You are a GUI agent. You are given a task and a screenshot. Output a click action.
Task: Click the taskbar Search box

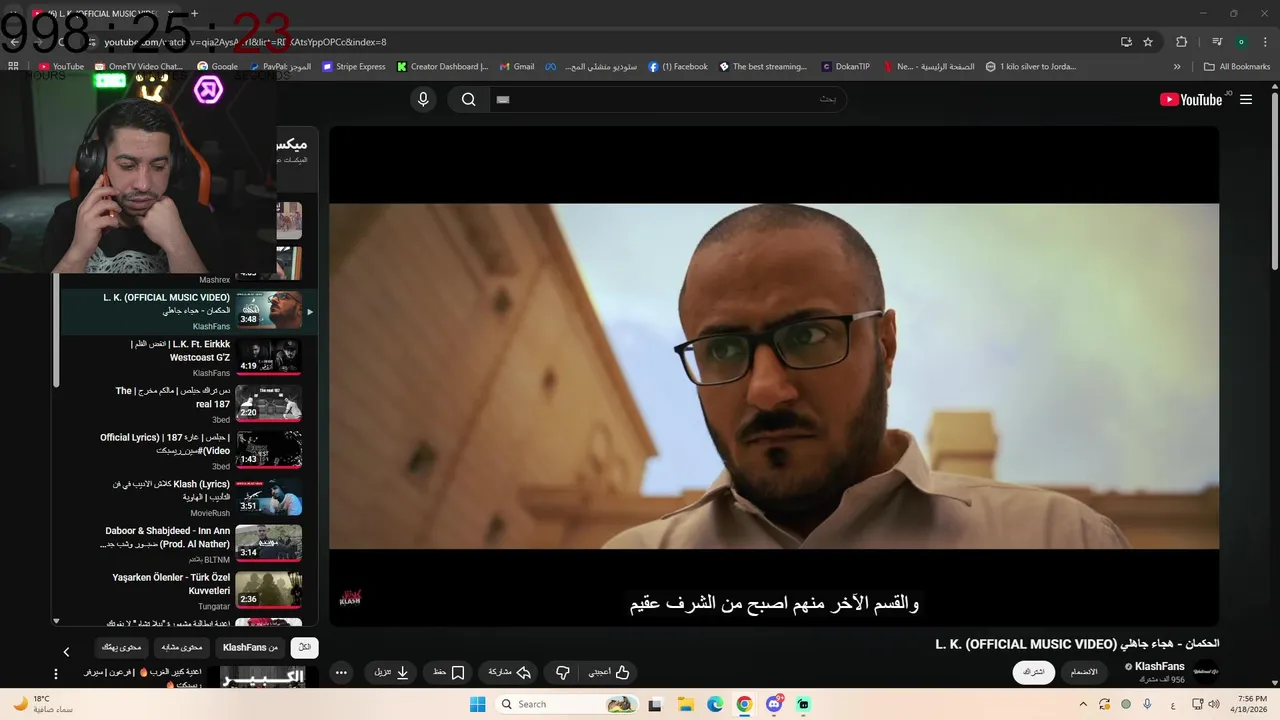569,704
